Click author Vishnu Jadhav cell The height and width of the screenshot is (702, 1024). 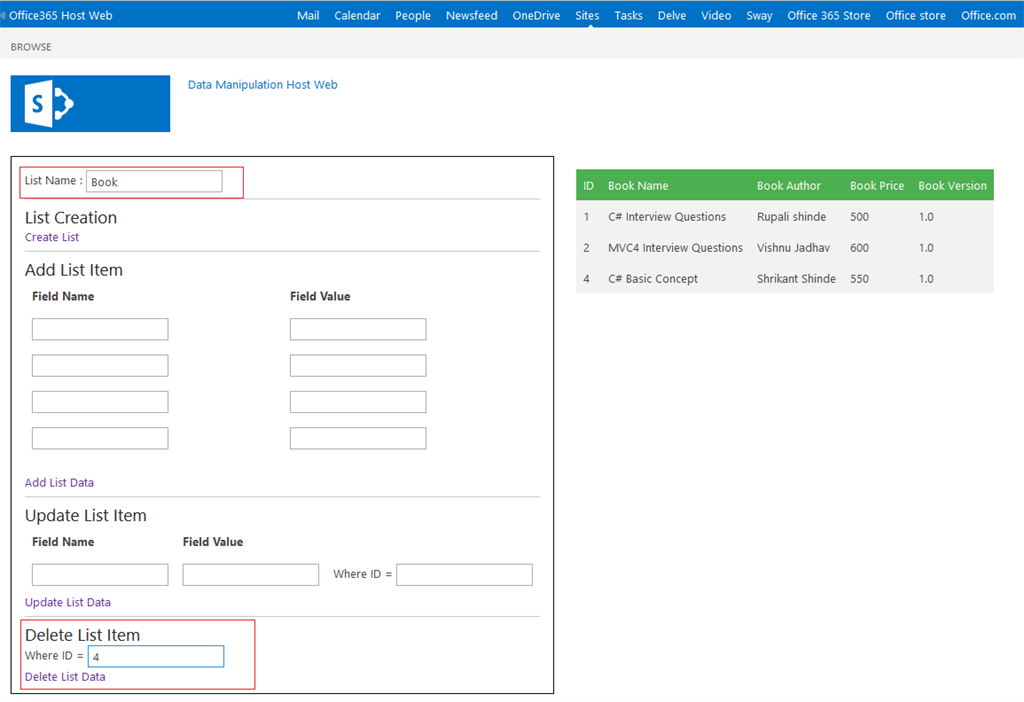pos(793,247)
